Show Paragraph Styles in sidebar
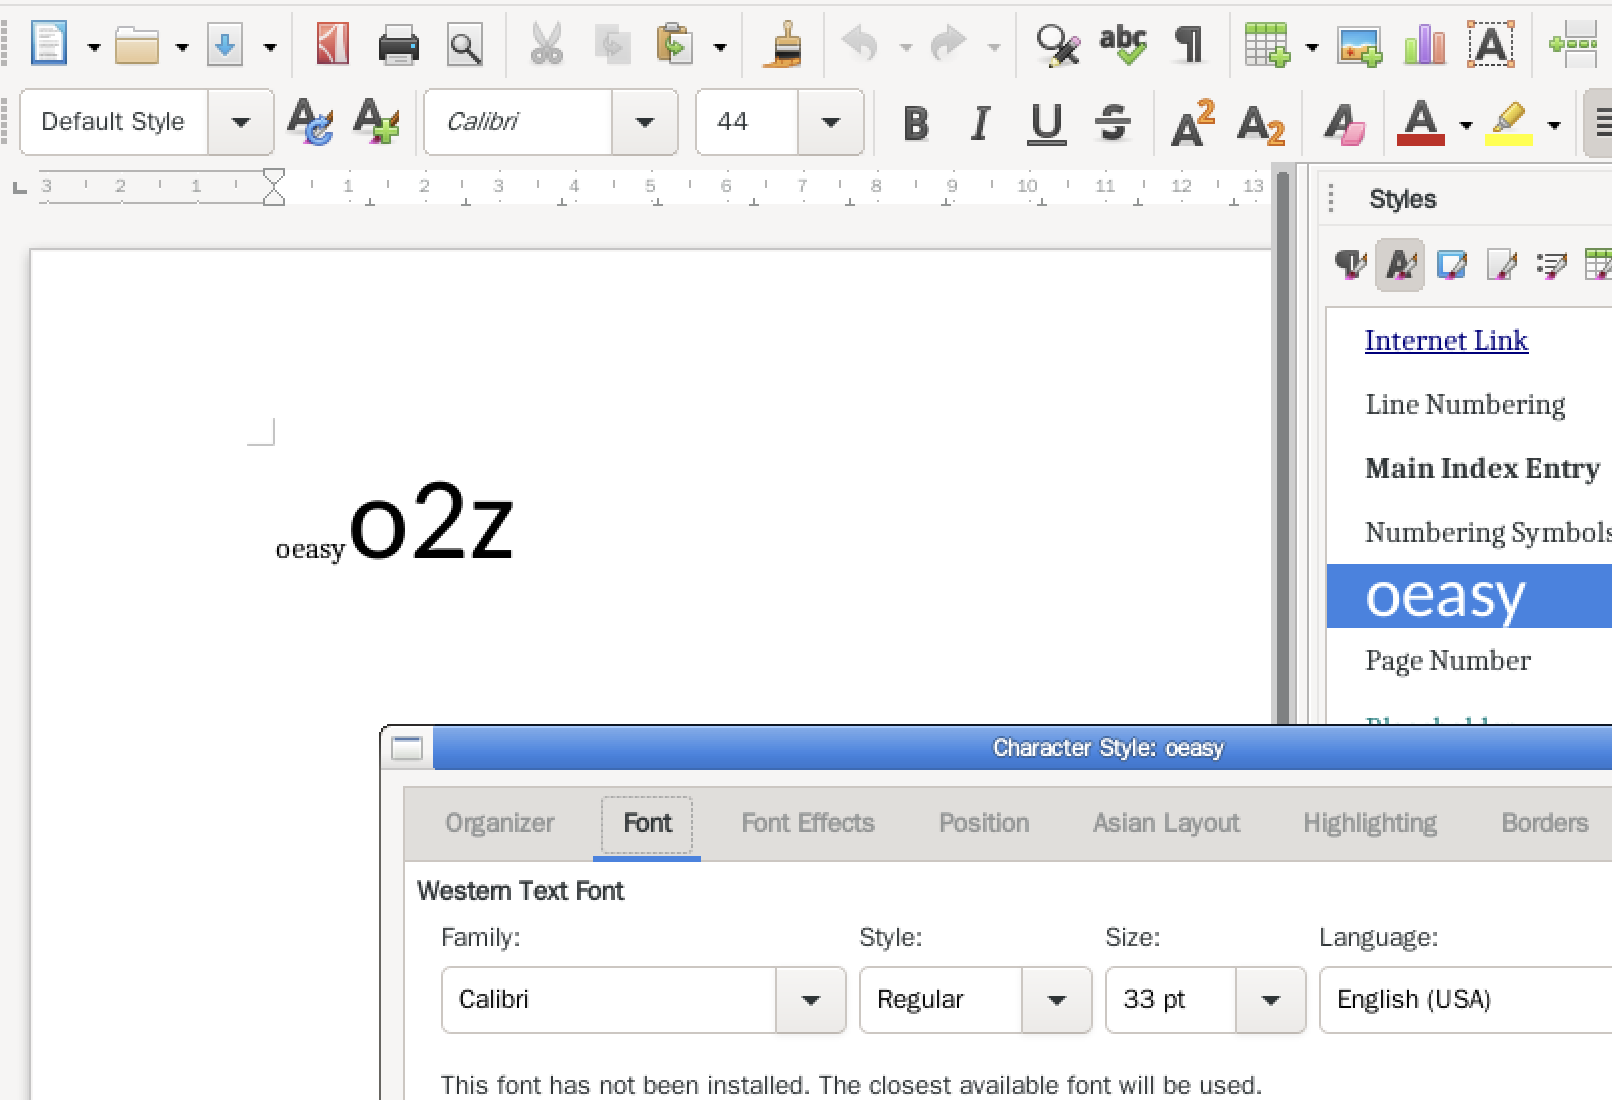This screenshot has height=1100, width=1612. [x=1350, y=265]
